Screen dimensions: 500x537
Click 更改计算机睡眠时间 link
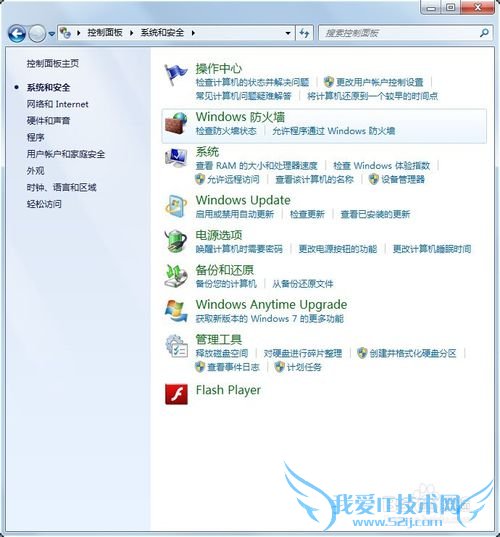432,249
